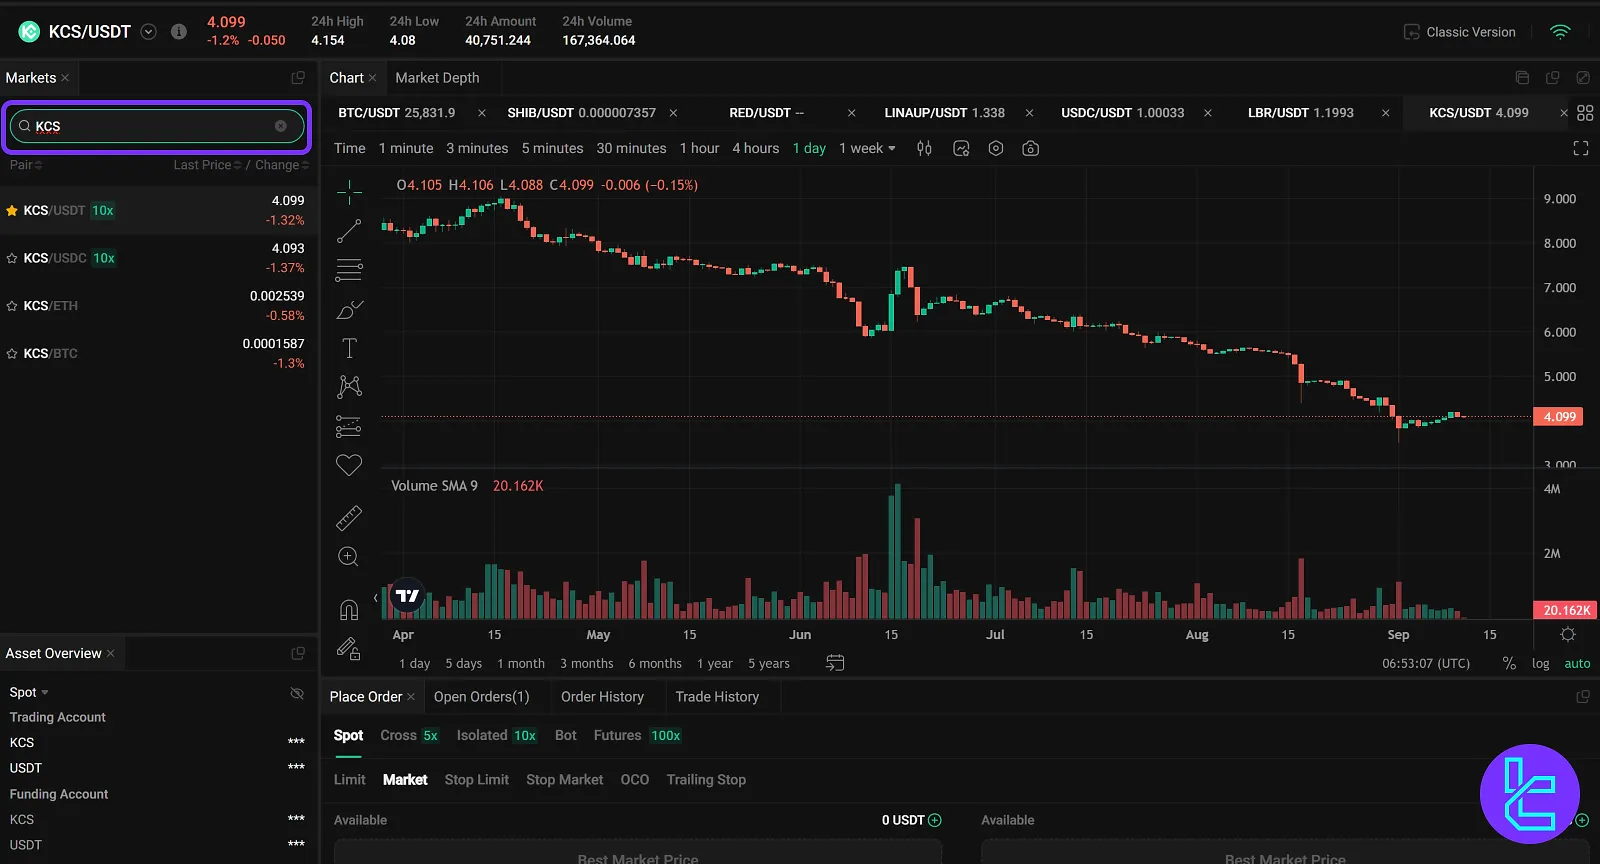Viewport: 1600px width, 864px height.
Task: Toggle the magnet snap mode
Action: point(349,609)
